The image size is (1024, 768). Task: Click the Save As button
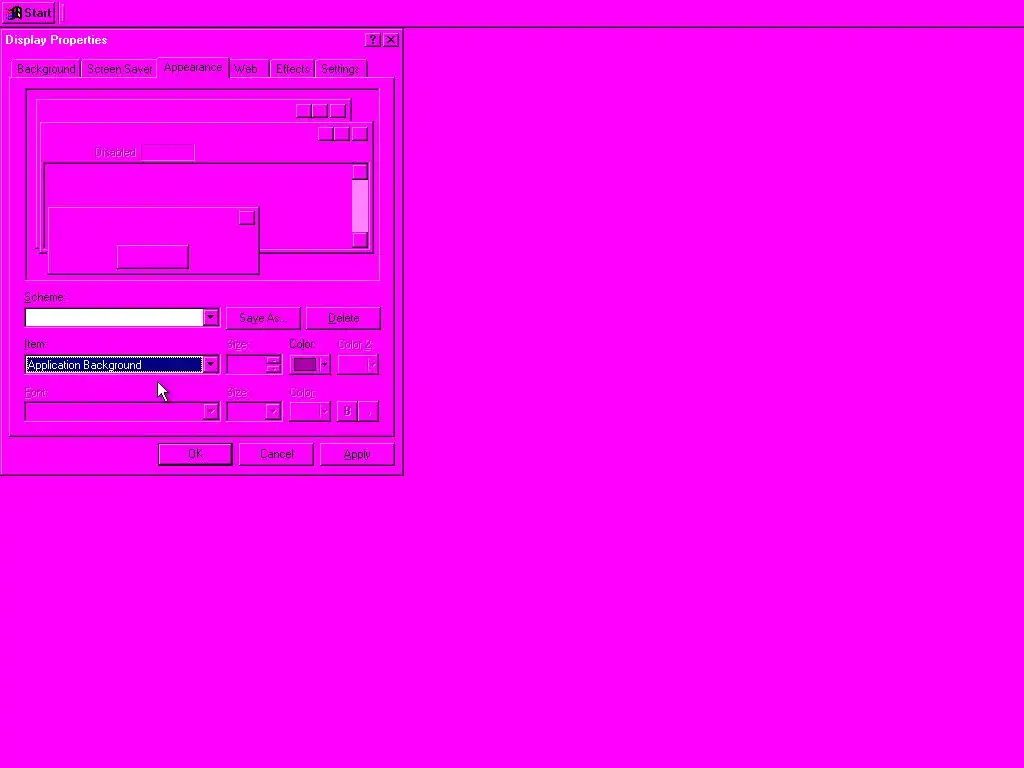tap(263, 318)
